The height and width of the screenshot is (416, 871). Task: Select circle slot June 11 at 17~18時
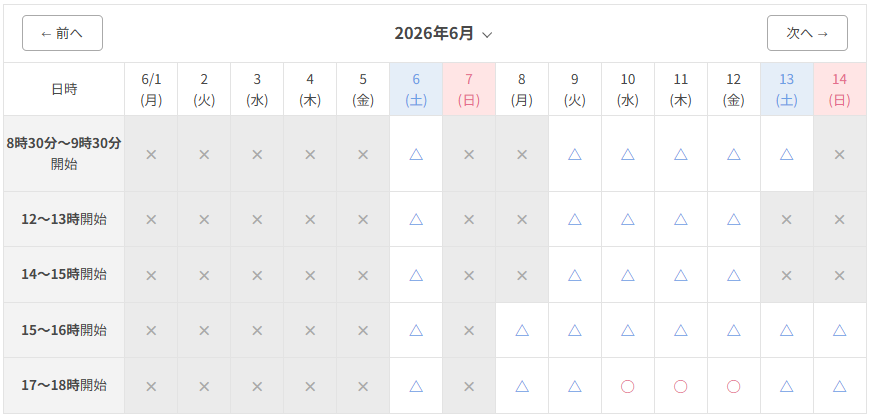tap(680, 386)
